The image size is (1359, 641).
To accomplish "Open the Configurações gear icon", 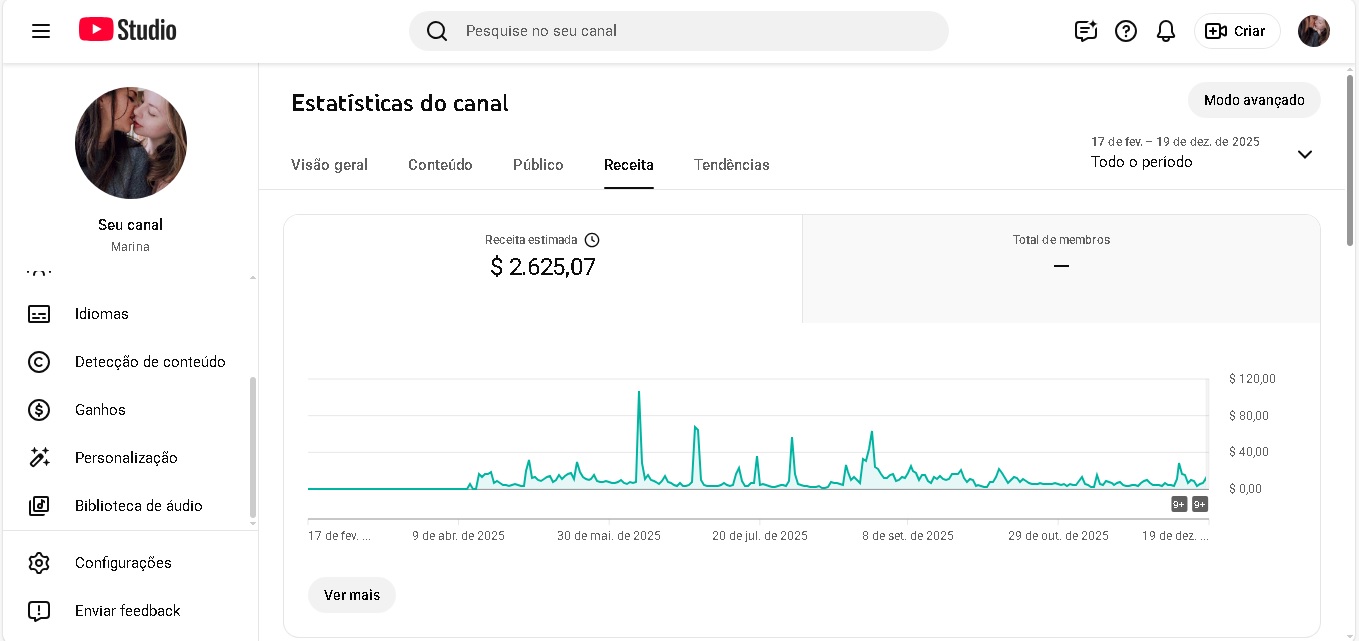I will [x=39, y=563].
